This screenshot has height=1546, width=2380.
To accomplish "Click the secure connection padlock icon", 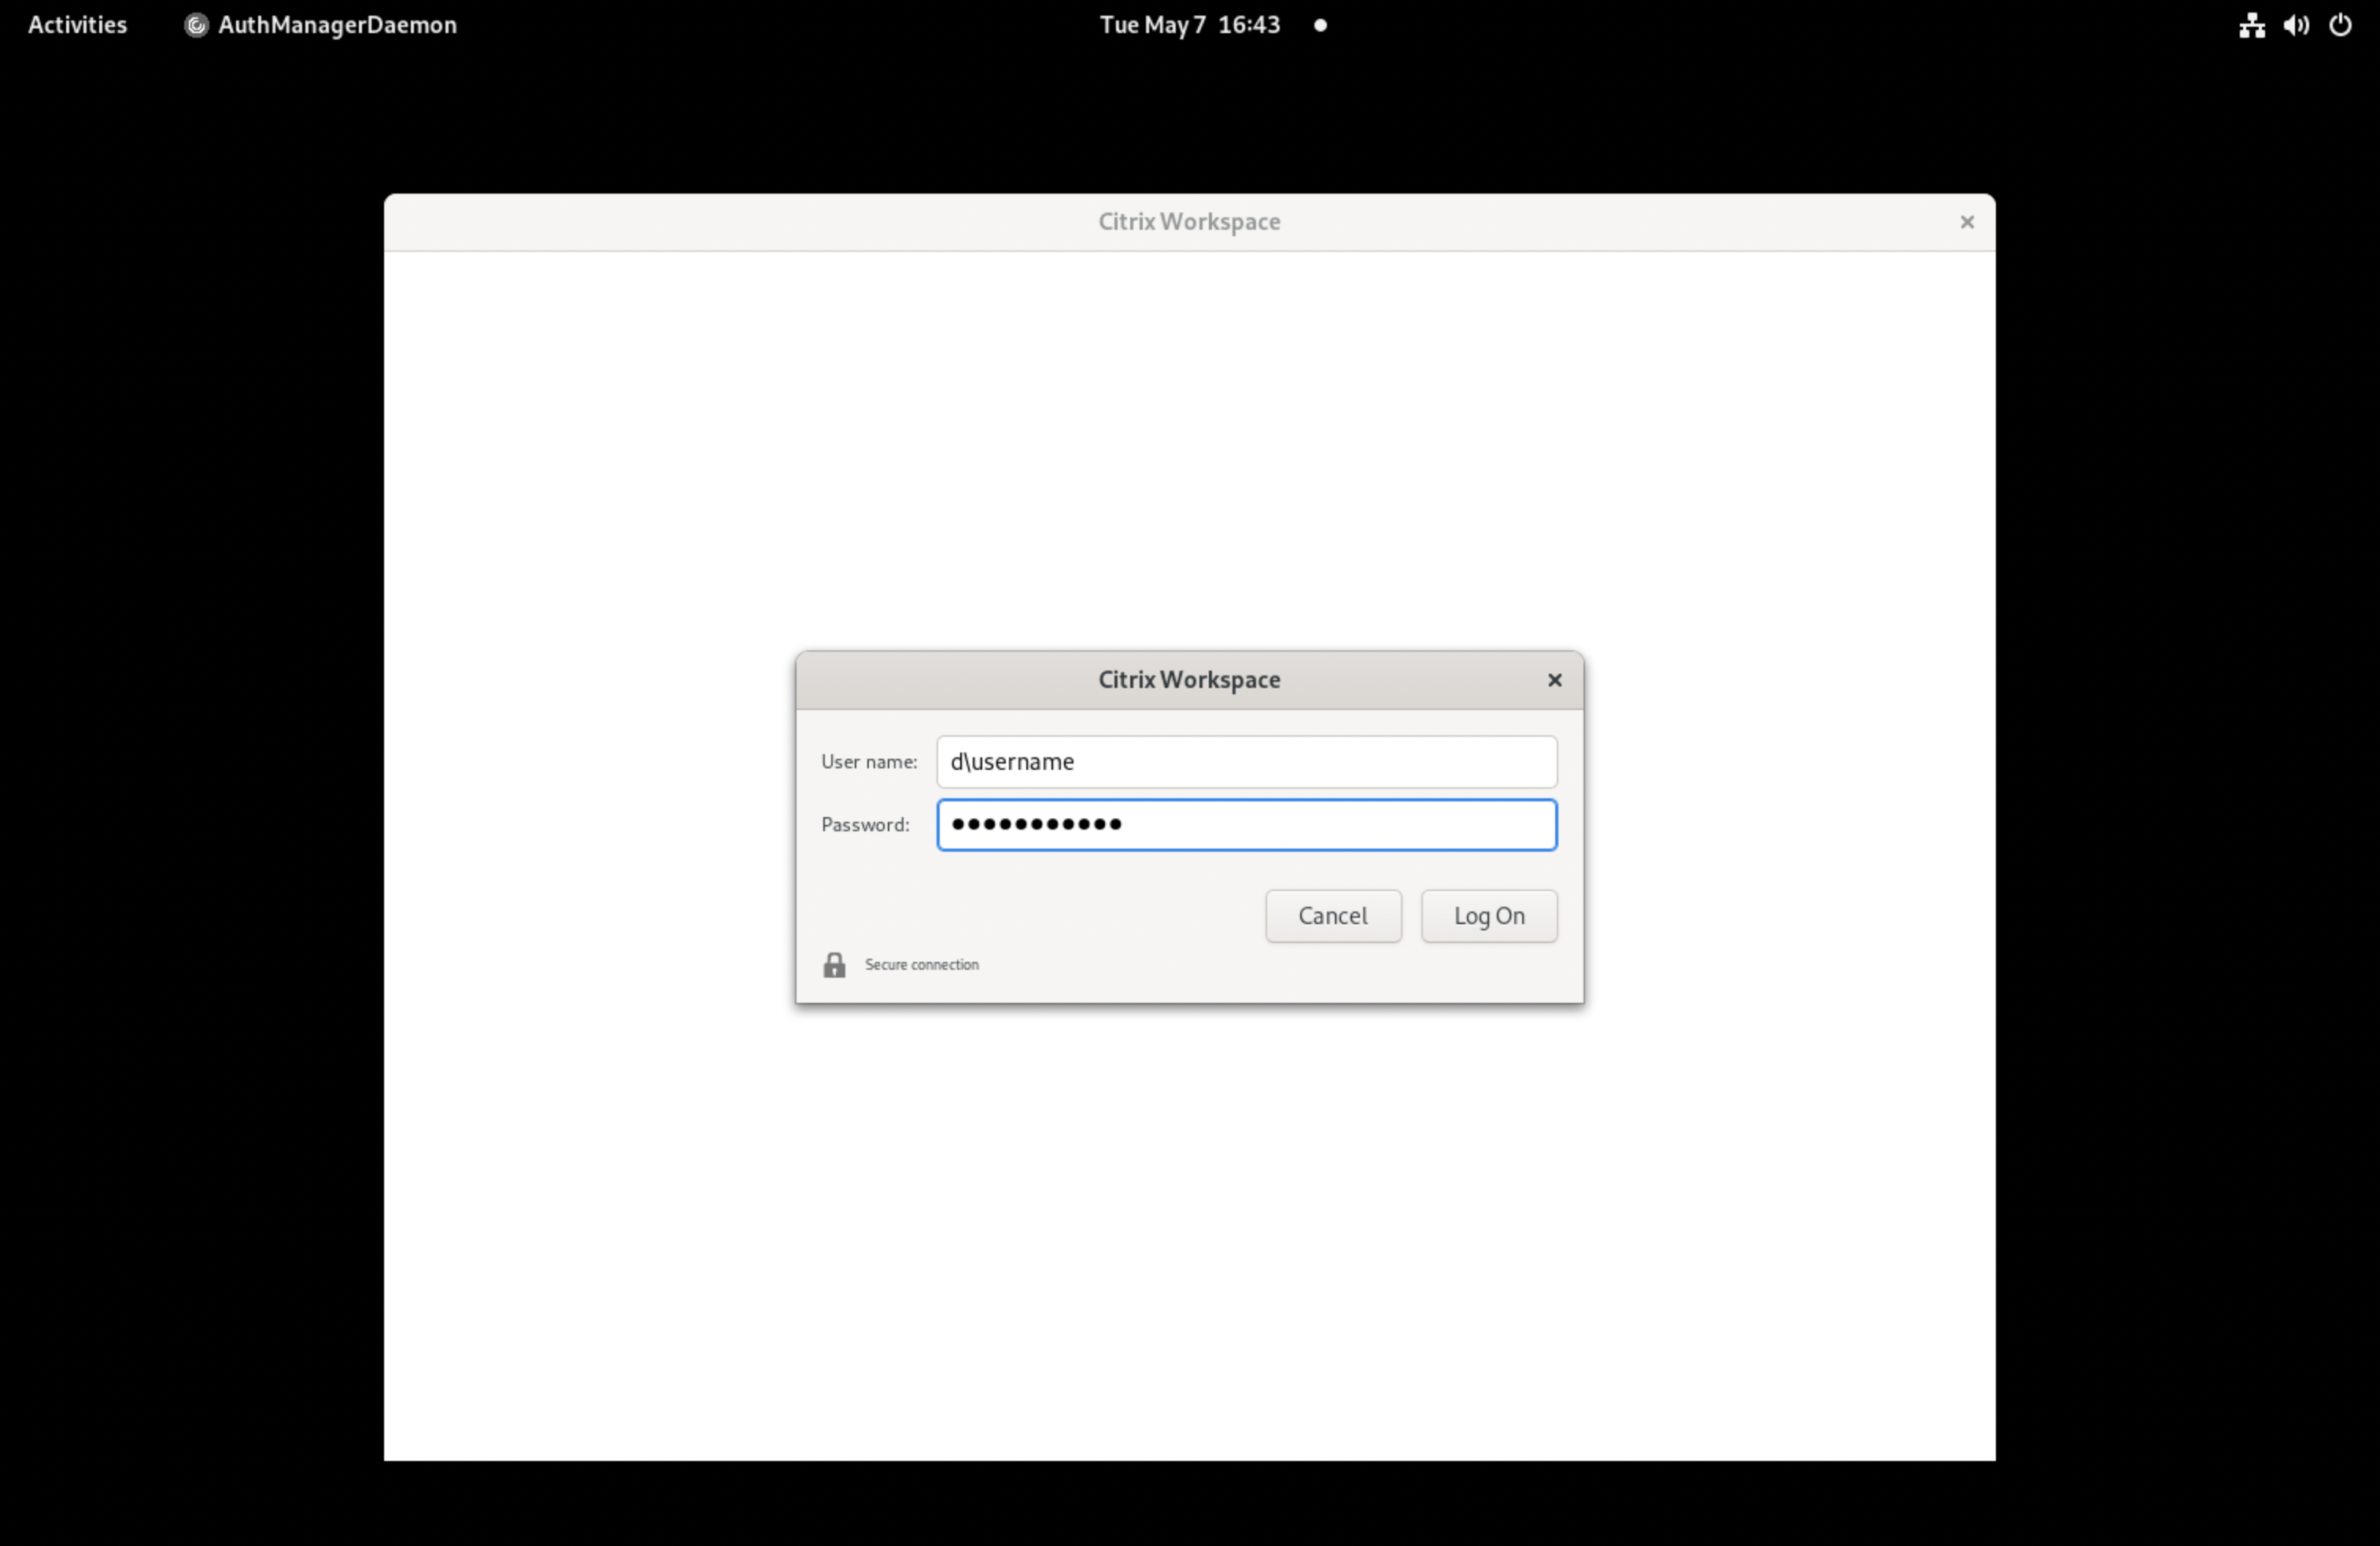I will click(x=834, y=965).
